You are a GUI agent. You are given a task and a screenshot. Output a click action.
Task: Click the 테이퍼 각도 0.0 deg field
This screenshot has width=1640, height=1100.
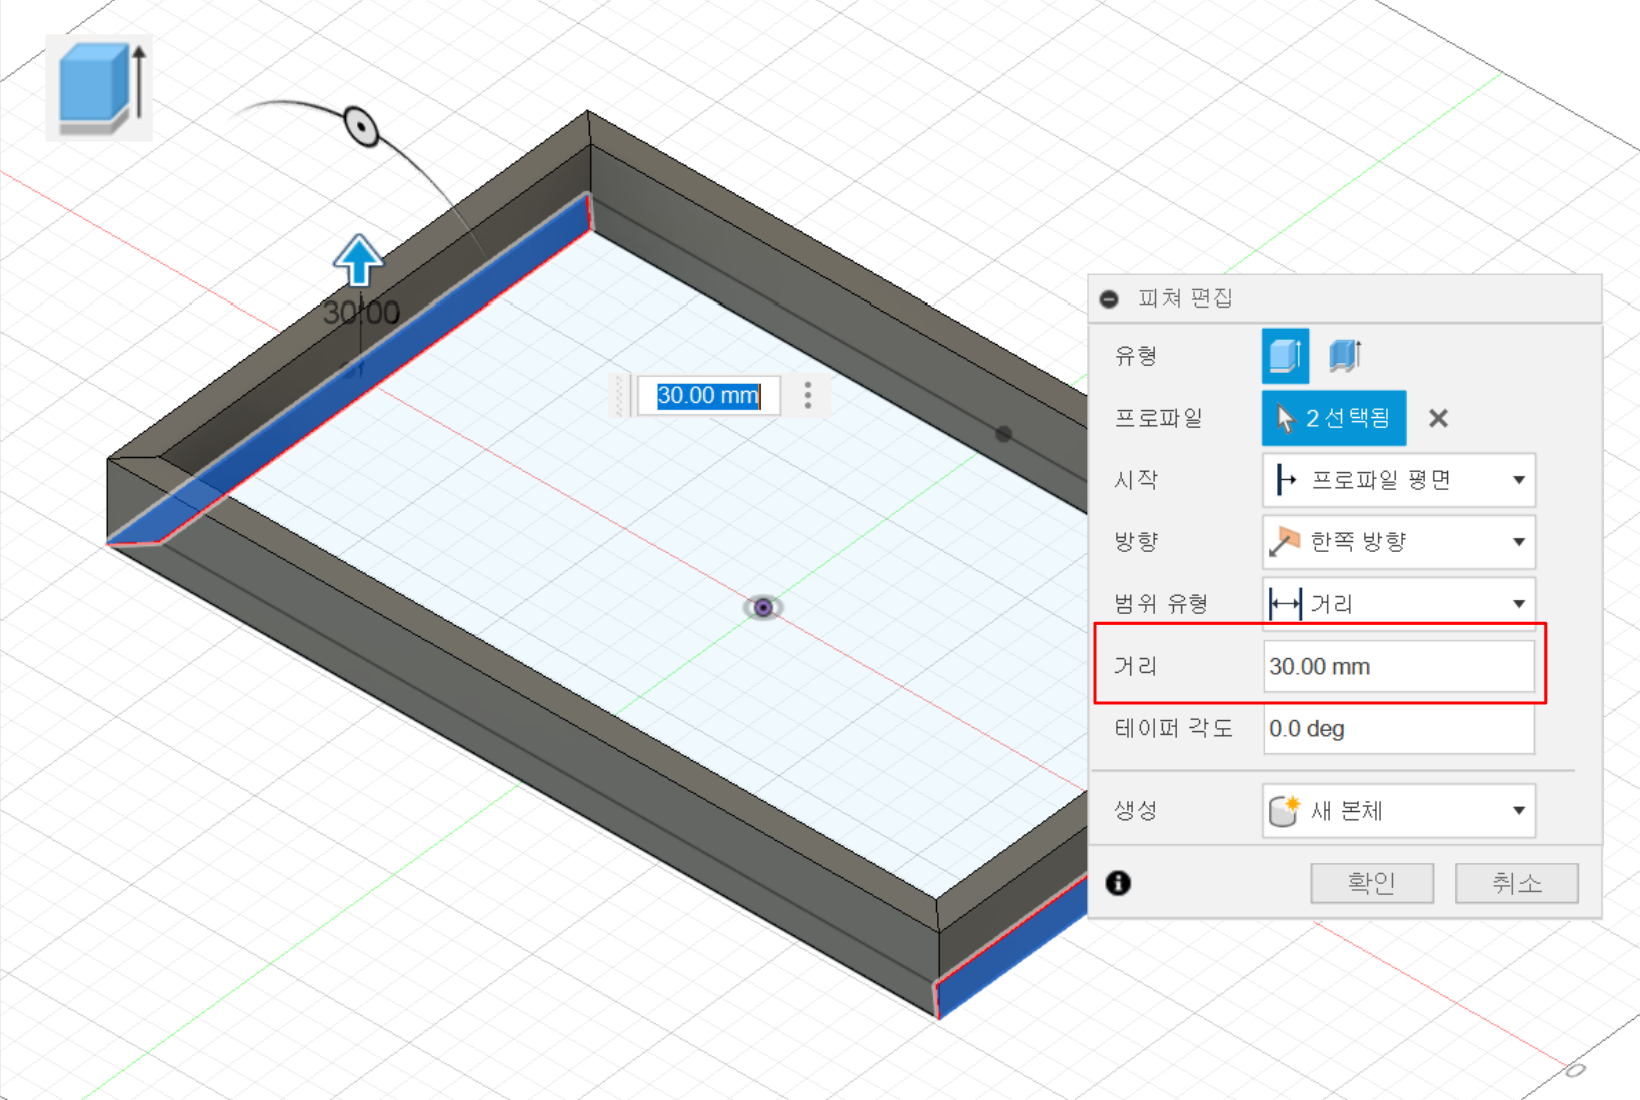pyautogui.click(x=1399, y=728)
